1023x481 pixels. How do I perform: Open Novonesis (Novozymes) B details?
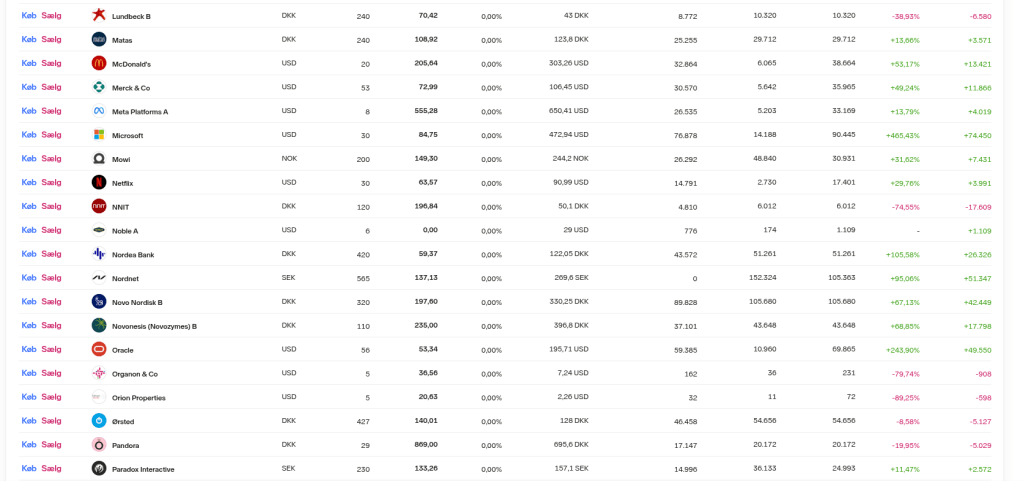[x=154, y=326]
